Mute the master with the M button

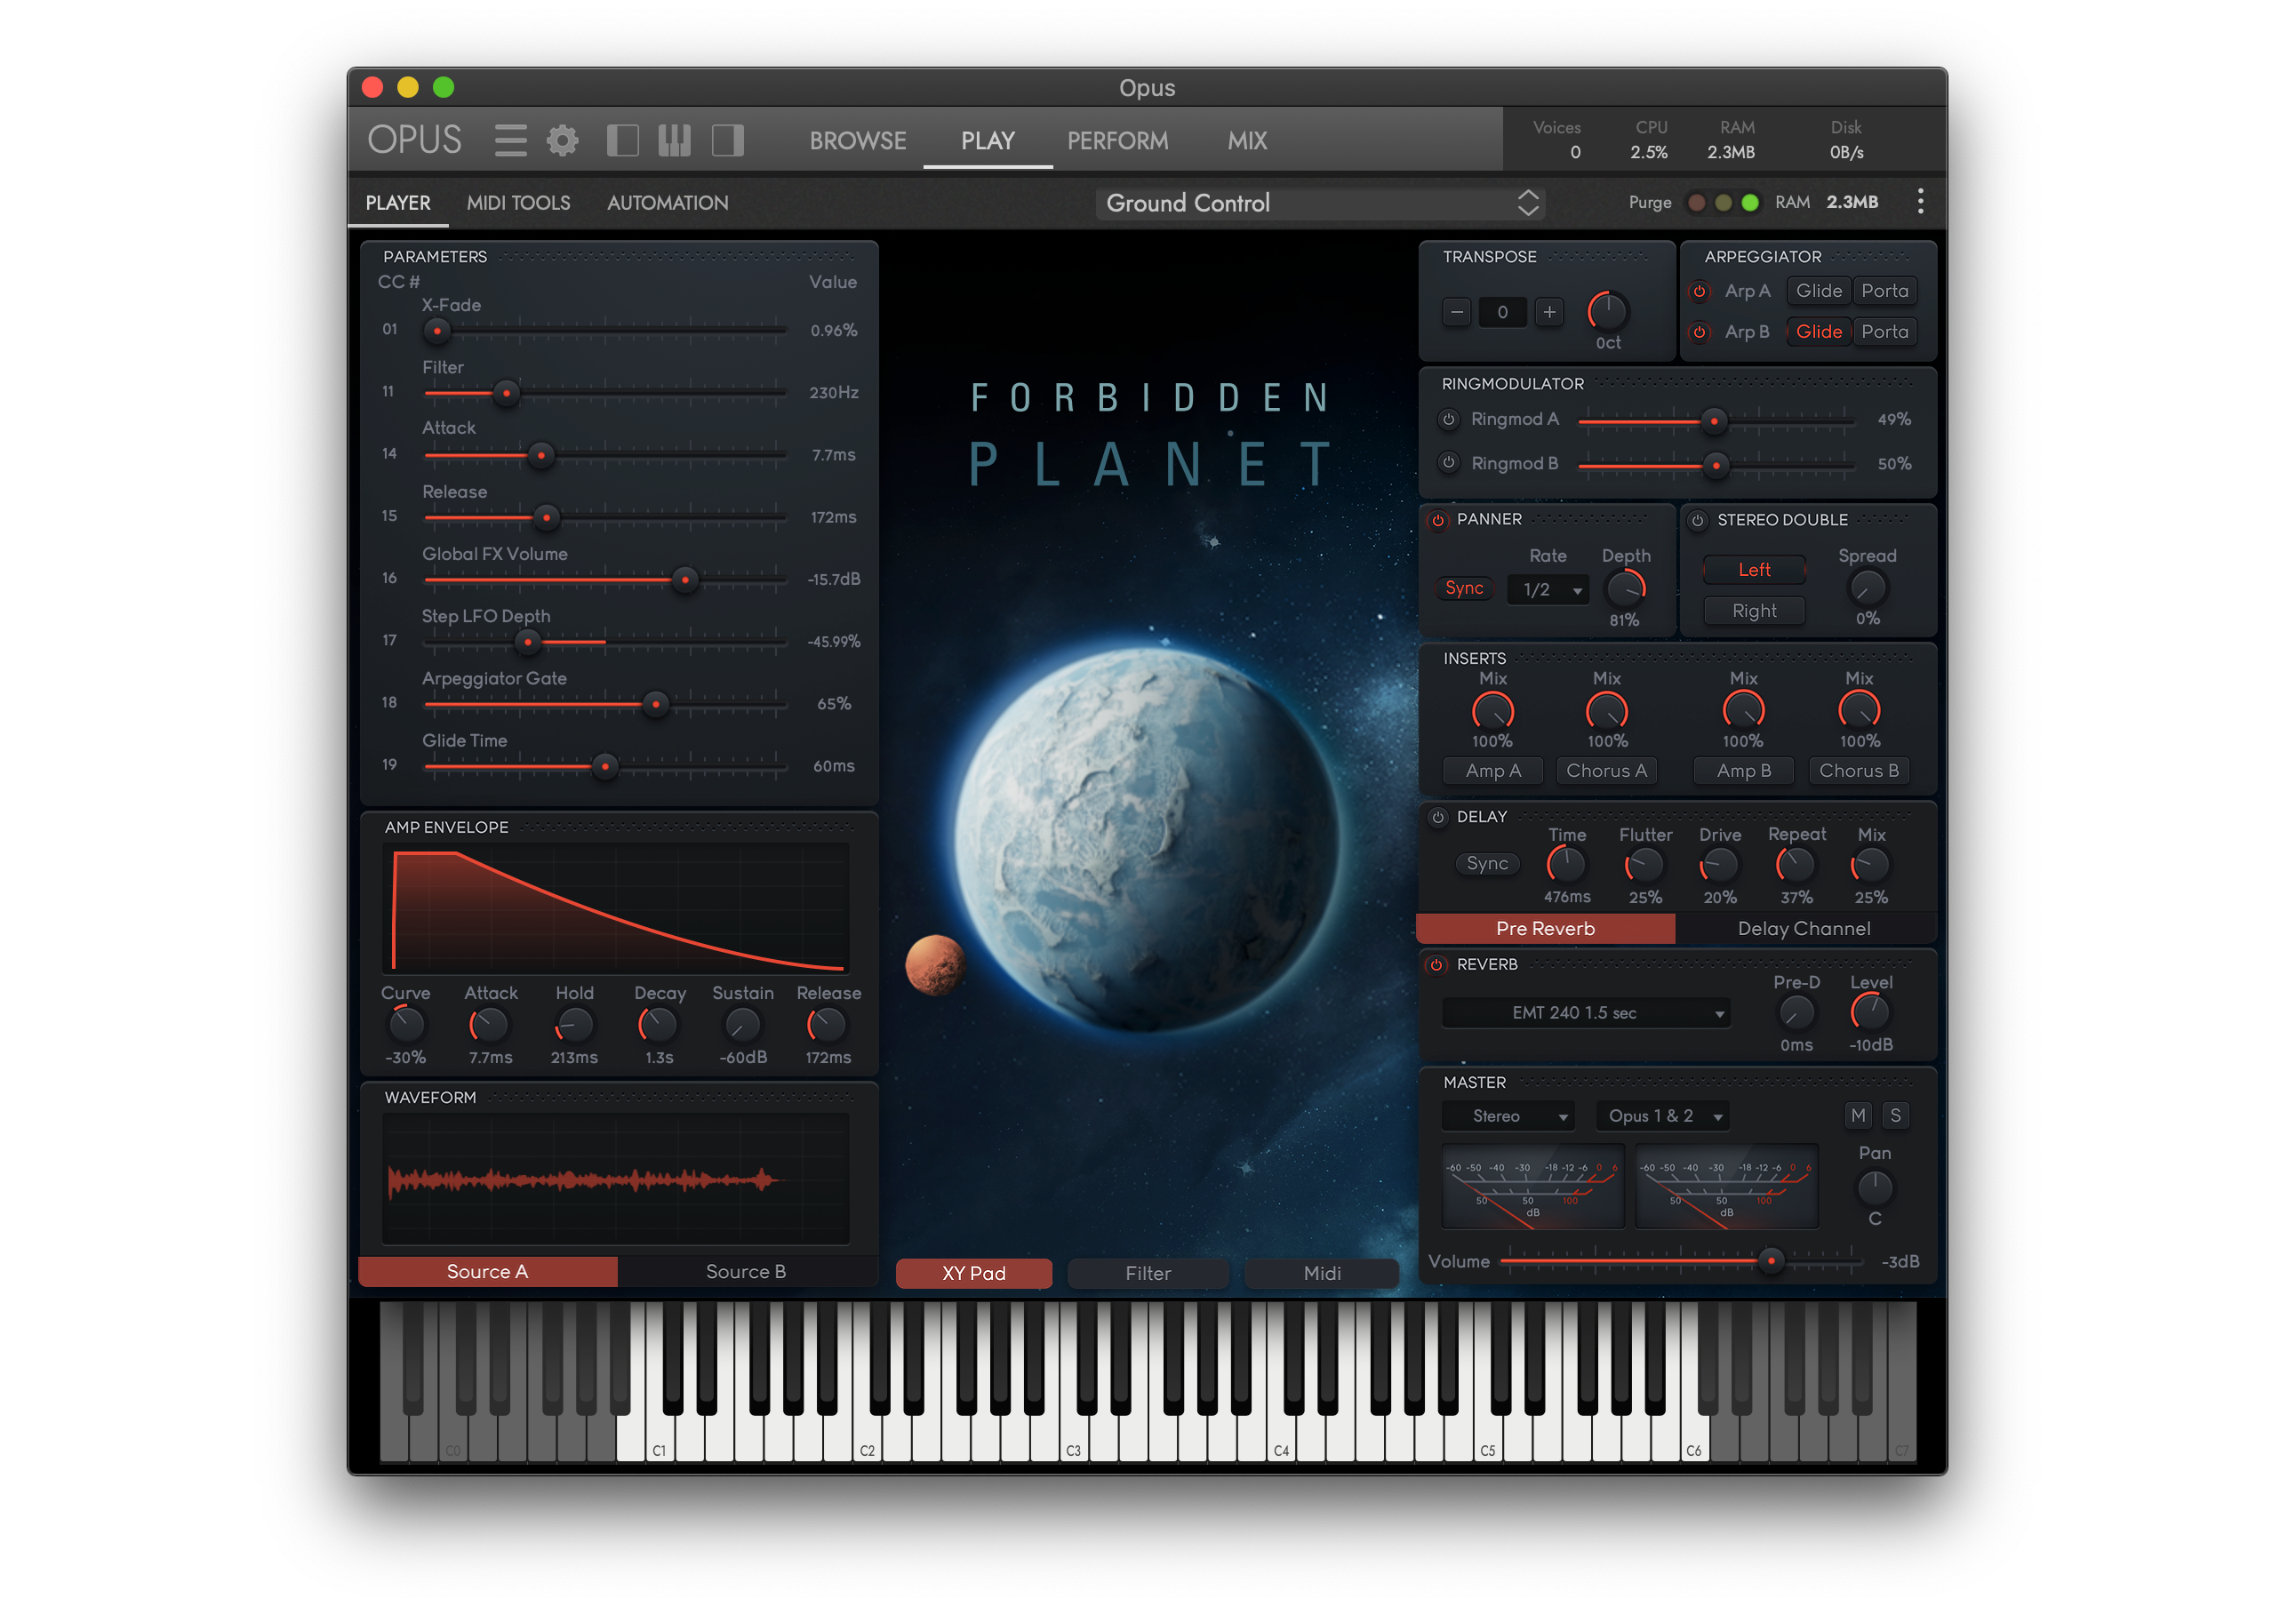point(1858,1116)
